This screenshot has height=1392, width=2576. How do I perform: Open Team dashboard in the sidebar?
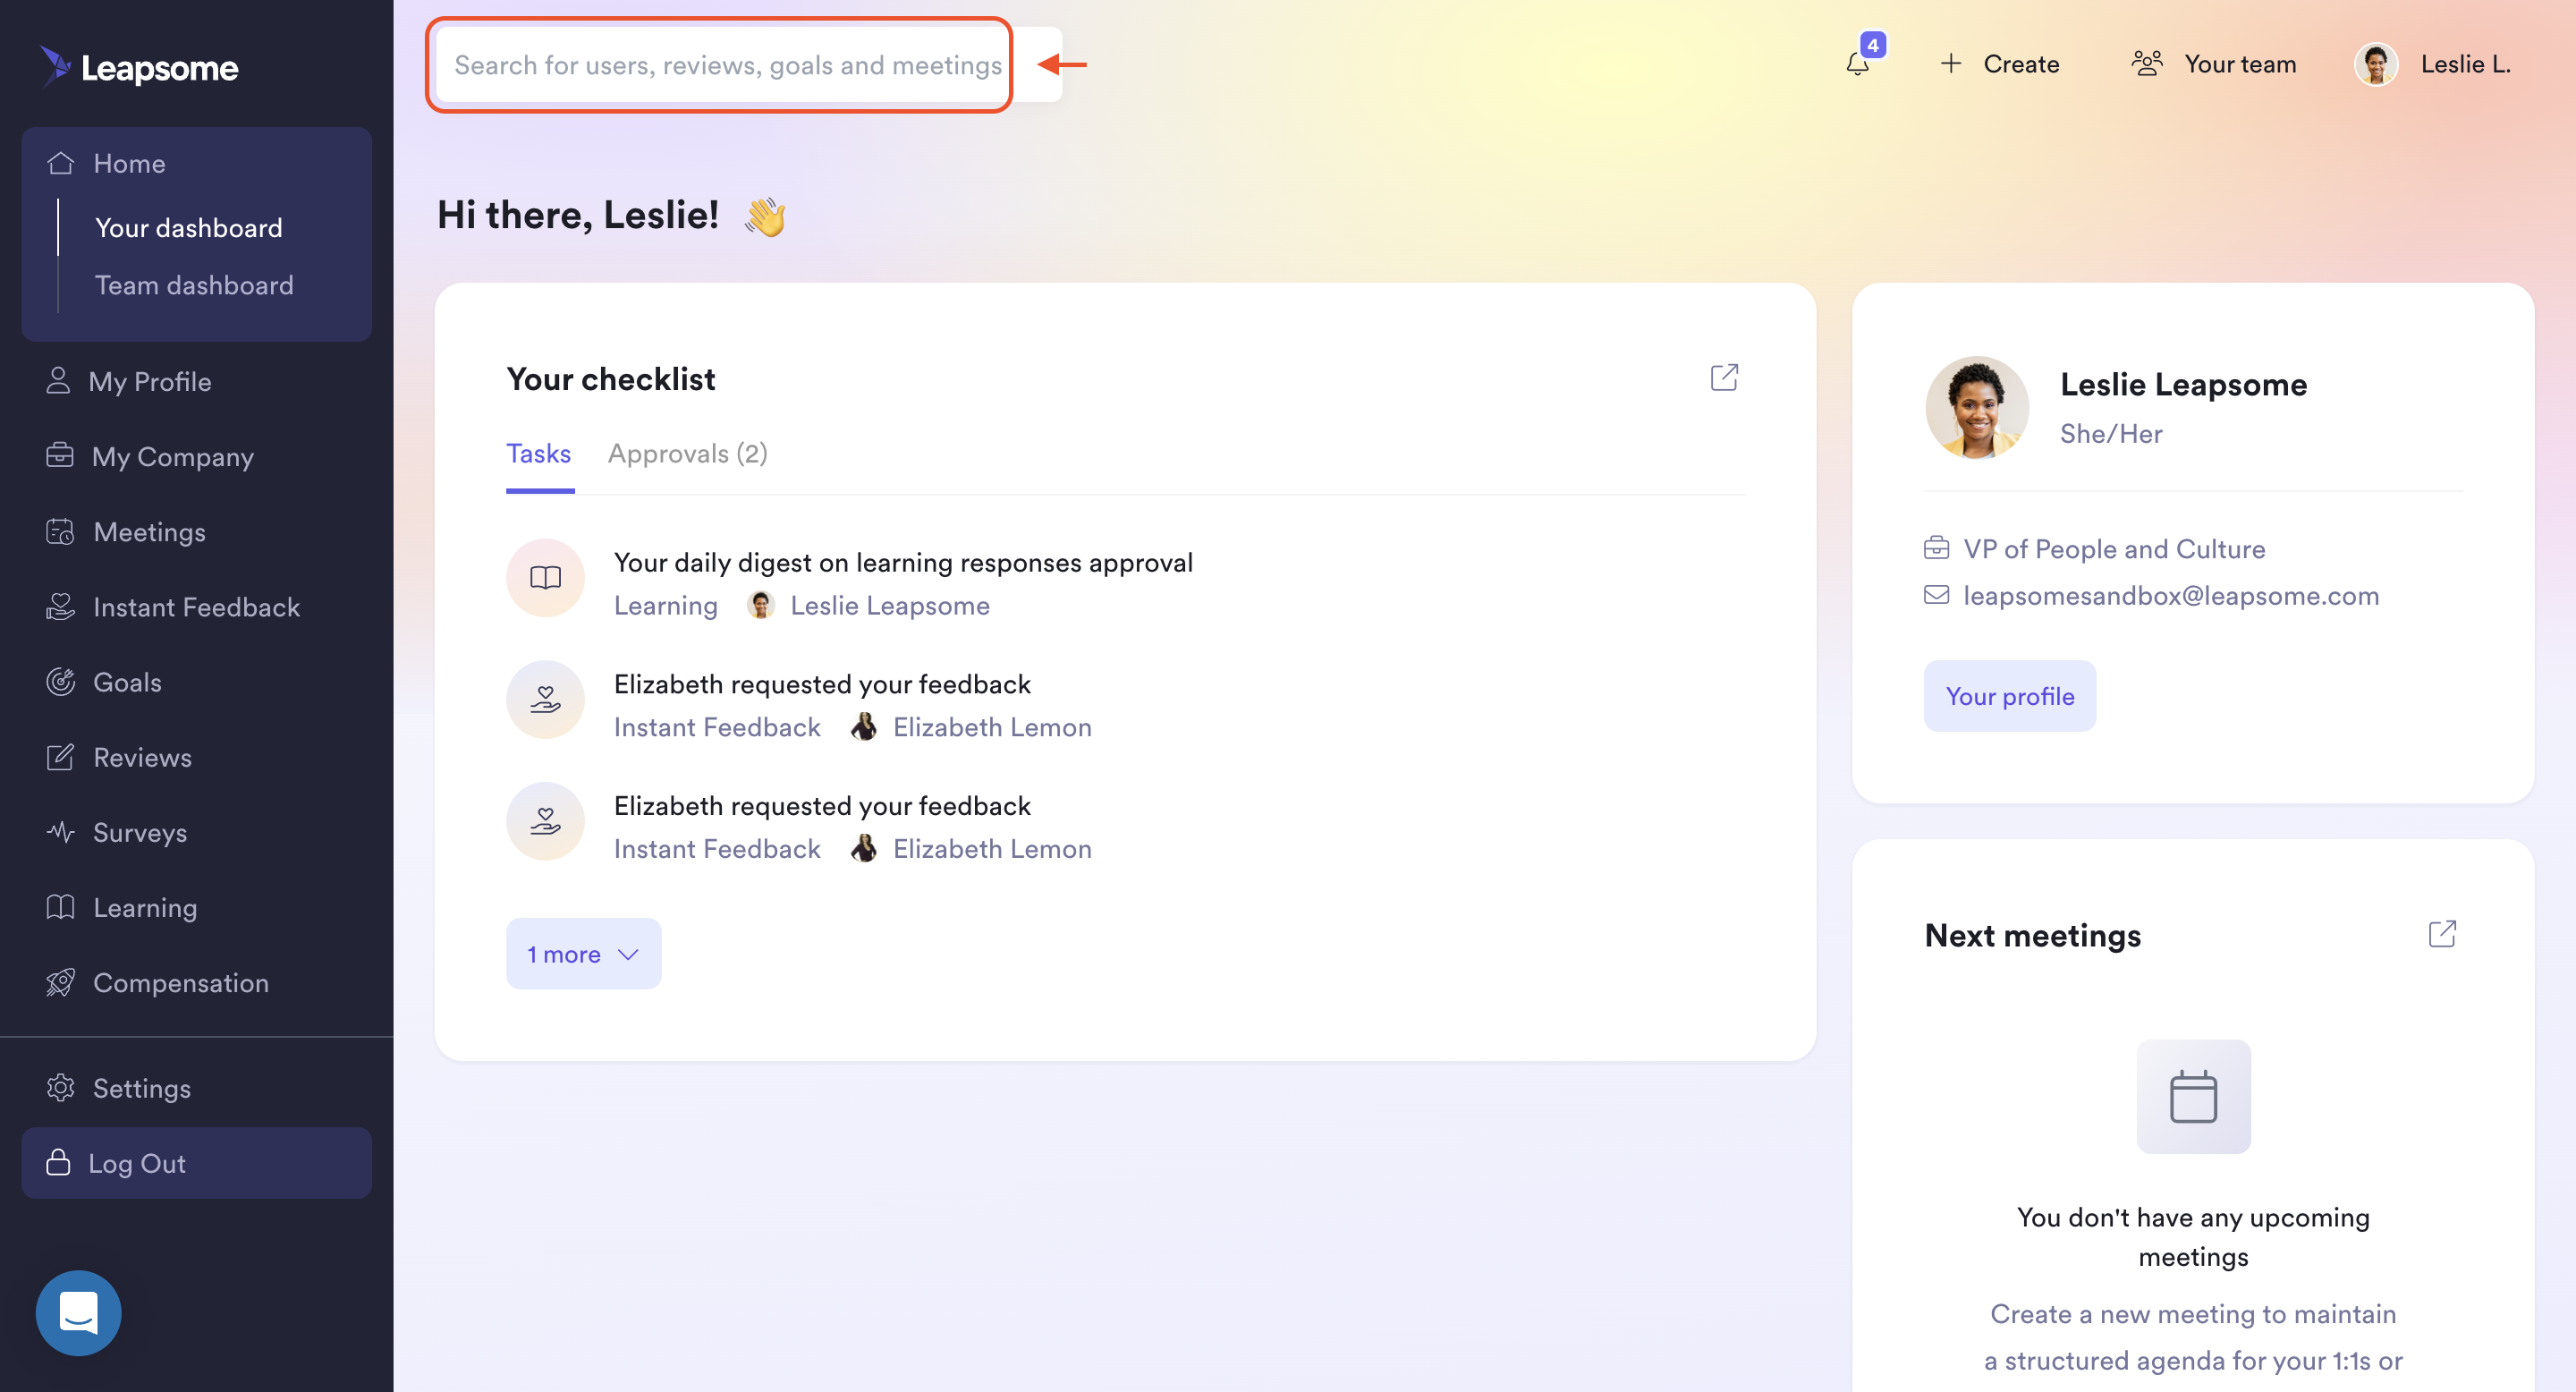coord(194,285)
